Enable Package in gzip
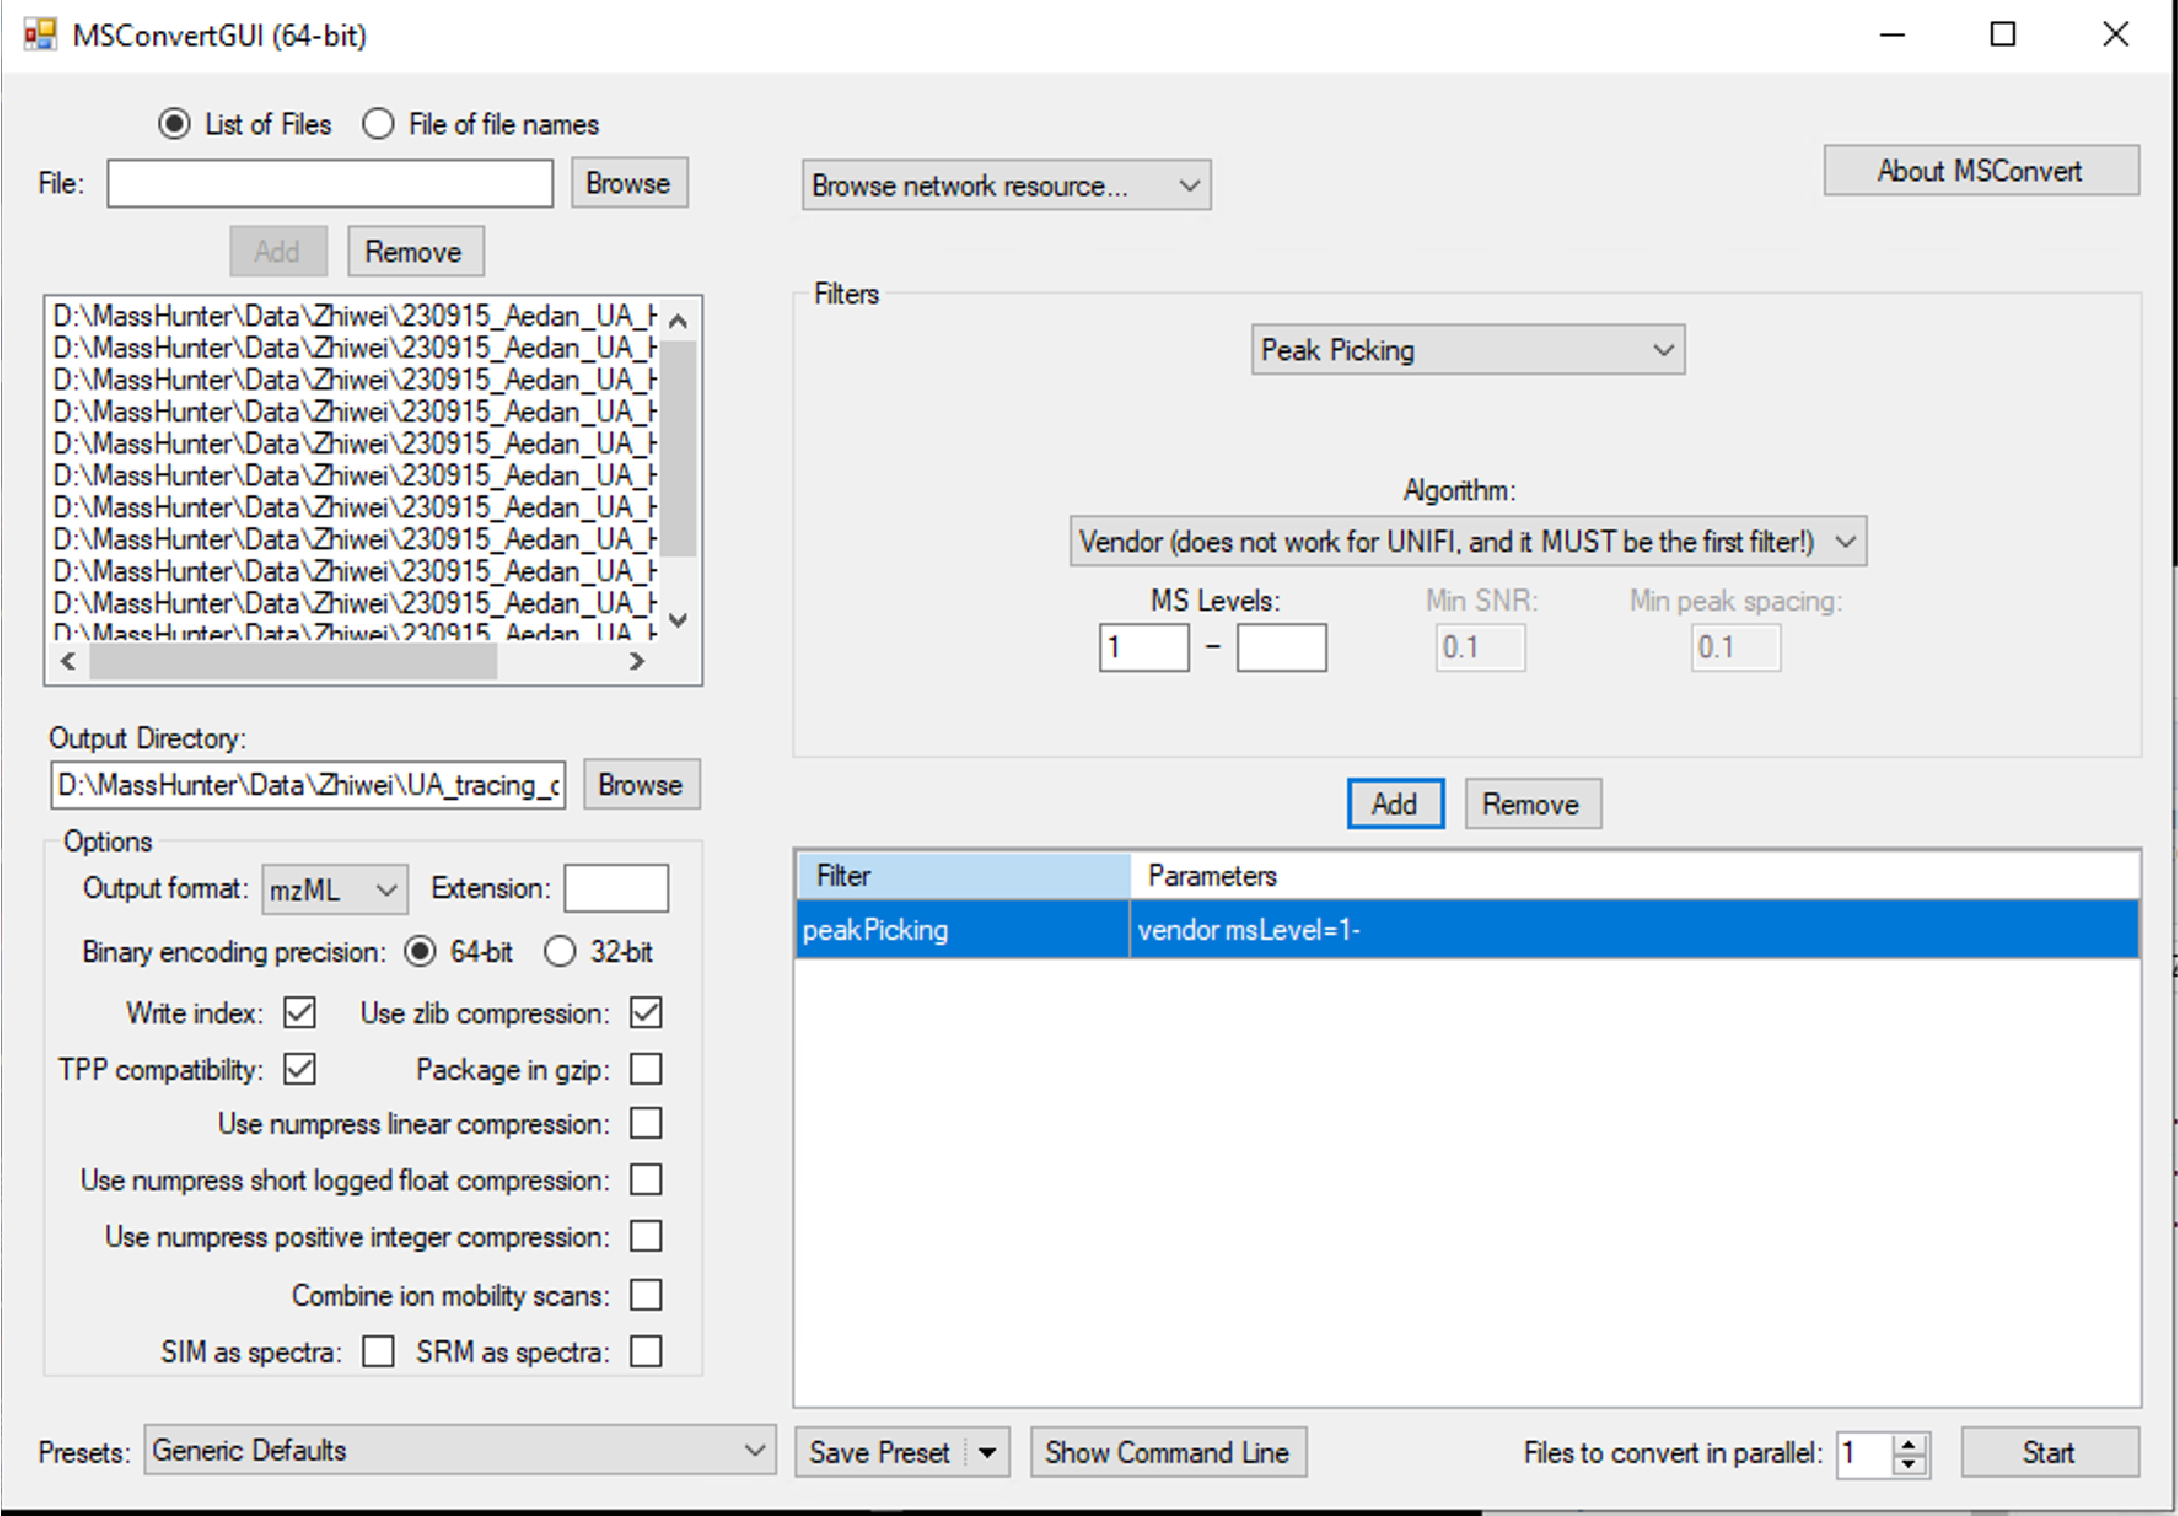This screenshot has width=2178, height=1516. (646, 1069)
